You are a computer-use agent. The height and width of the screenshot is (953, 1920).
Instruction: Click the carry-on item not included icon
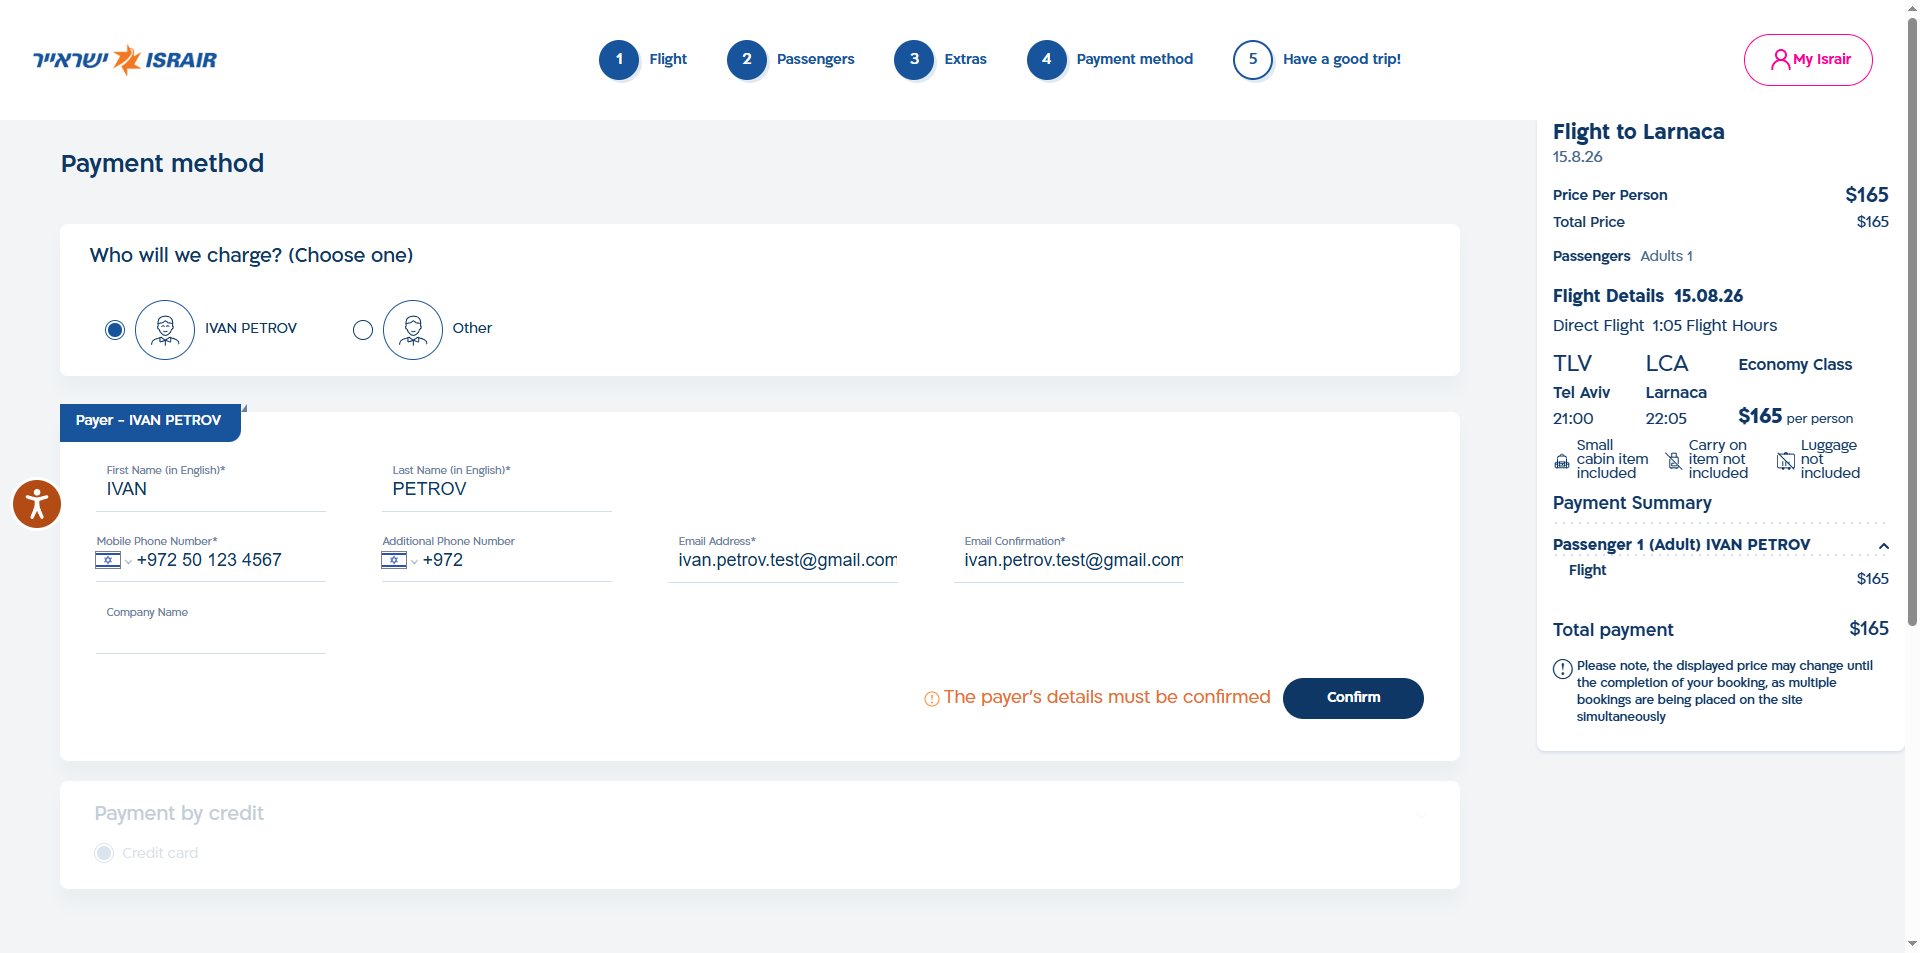pyautogui.click(x=1673, y=461)
